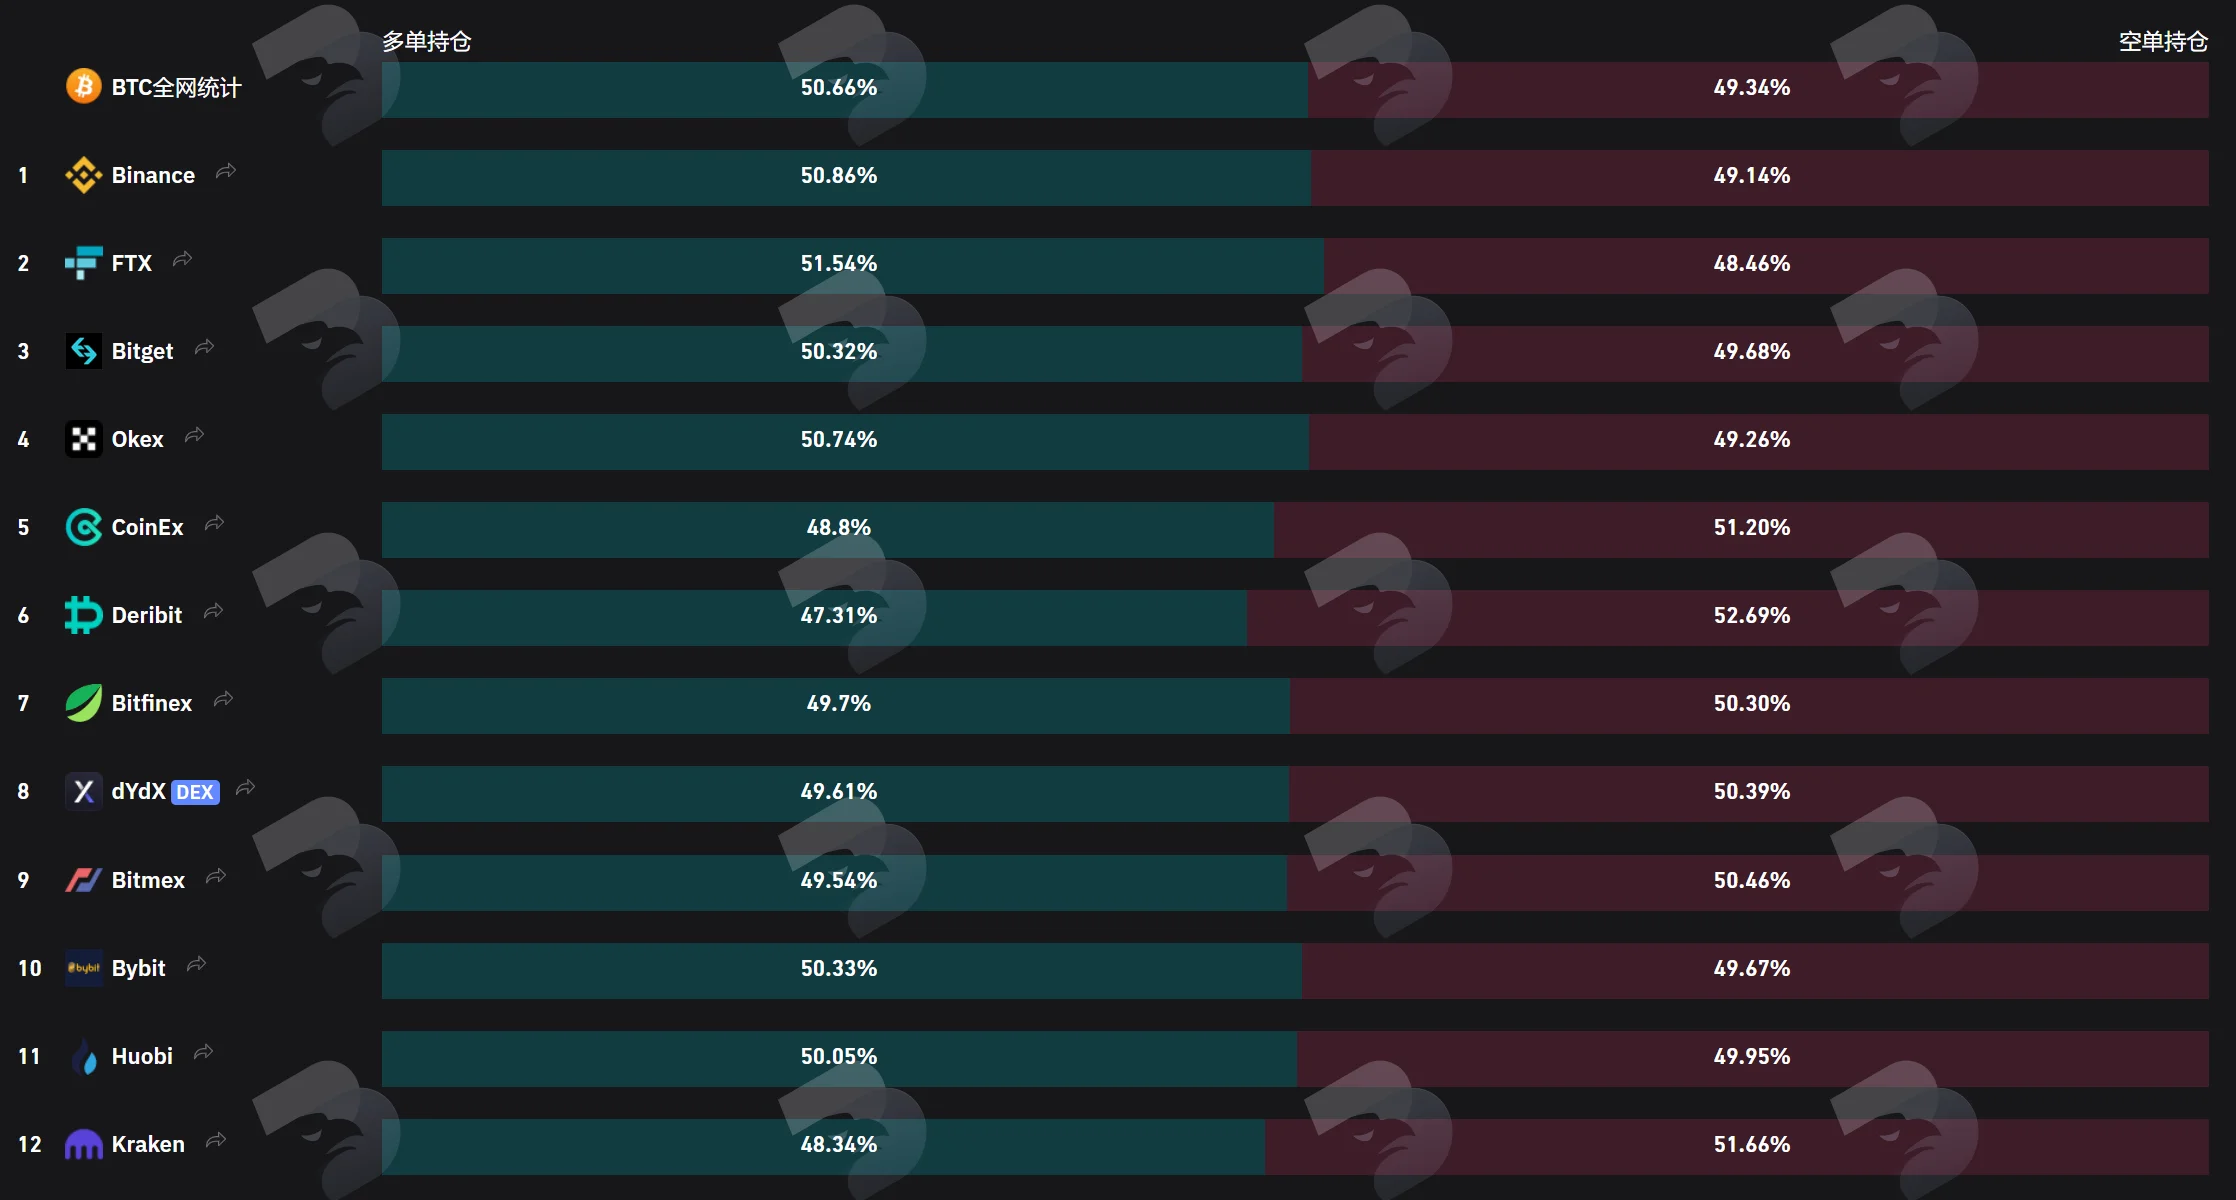Open the share arrow beside Deribit
Image resolution: width=2236 pixels, height=1200 pixels.
click(213, 611)
